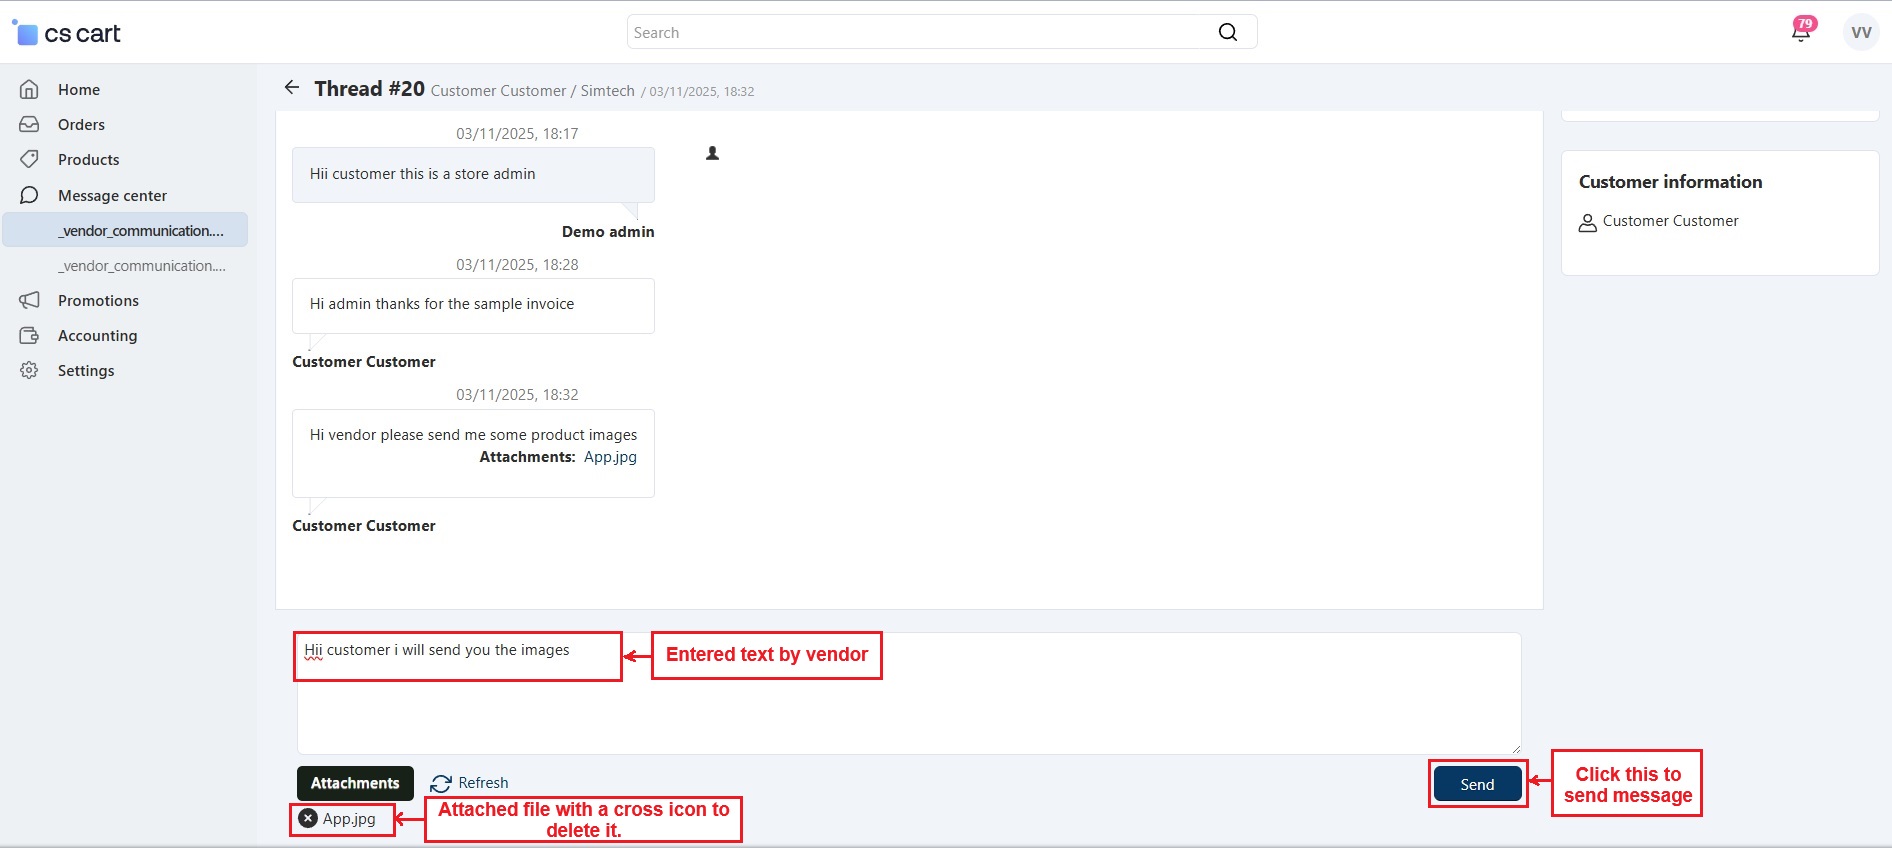The width and height of the screenshot is (1892, 848).
Task: Open the Promotions section
Action: (98, 301)
